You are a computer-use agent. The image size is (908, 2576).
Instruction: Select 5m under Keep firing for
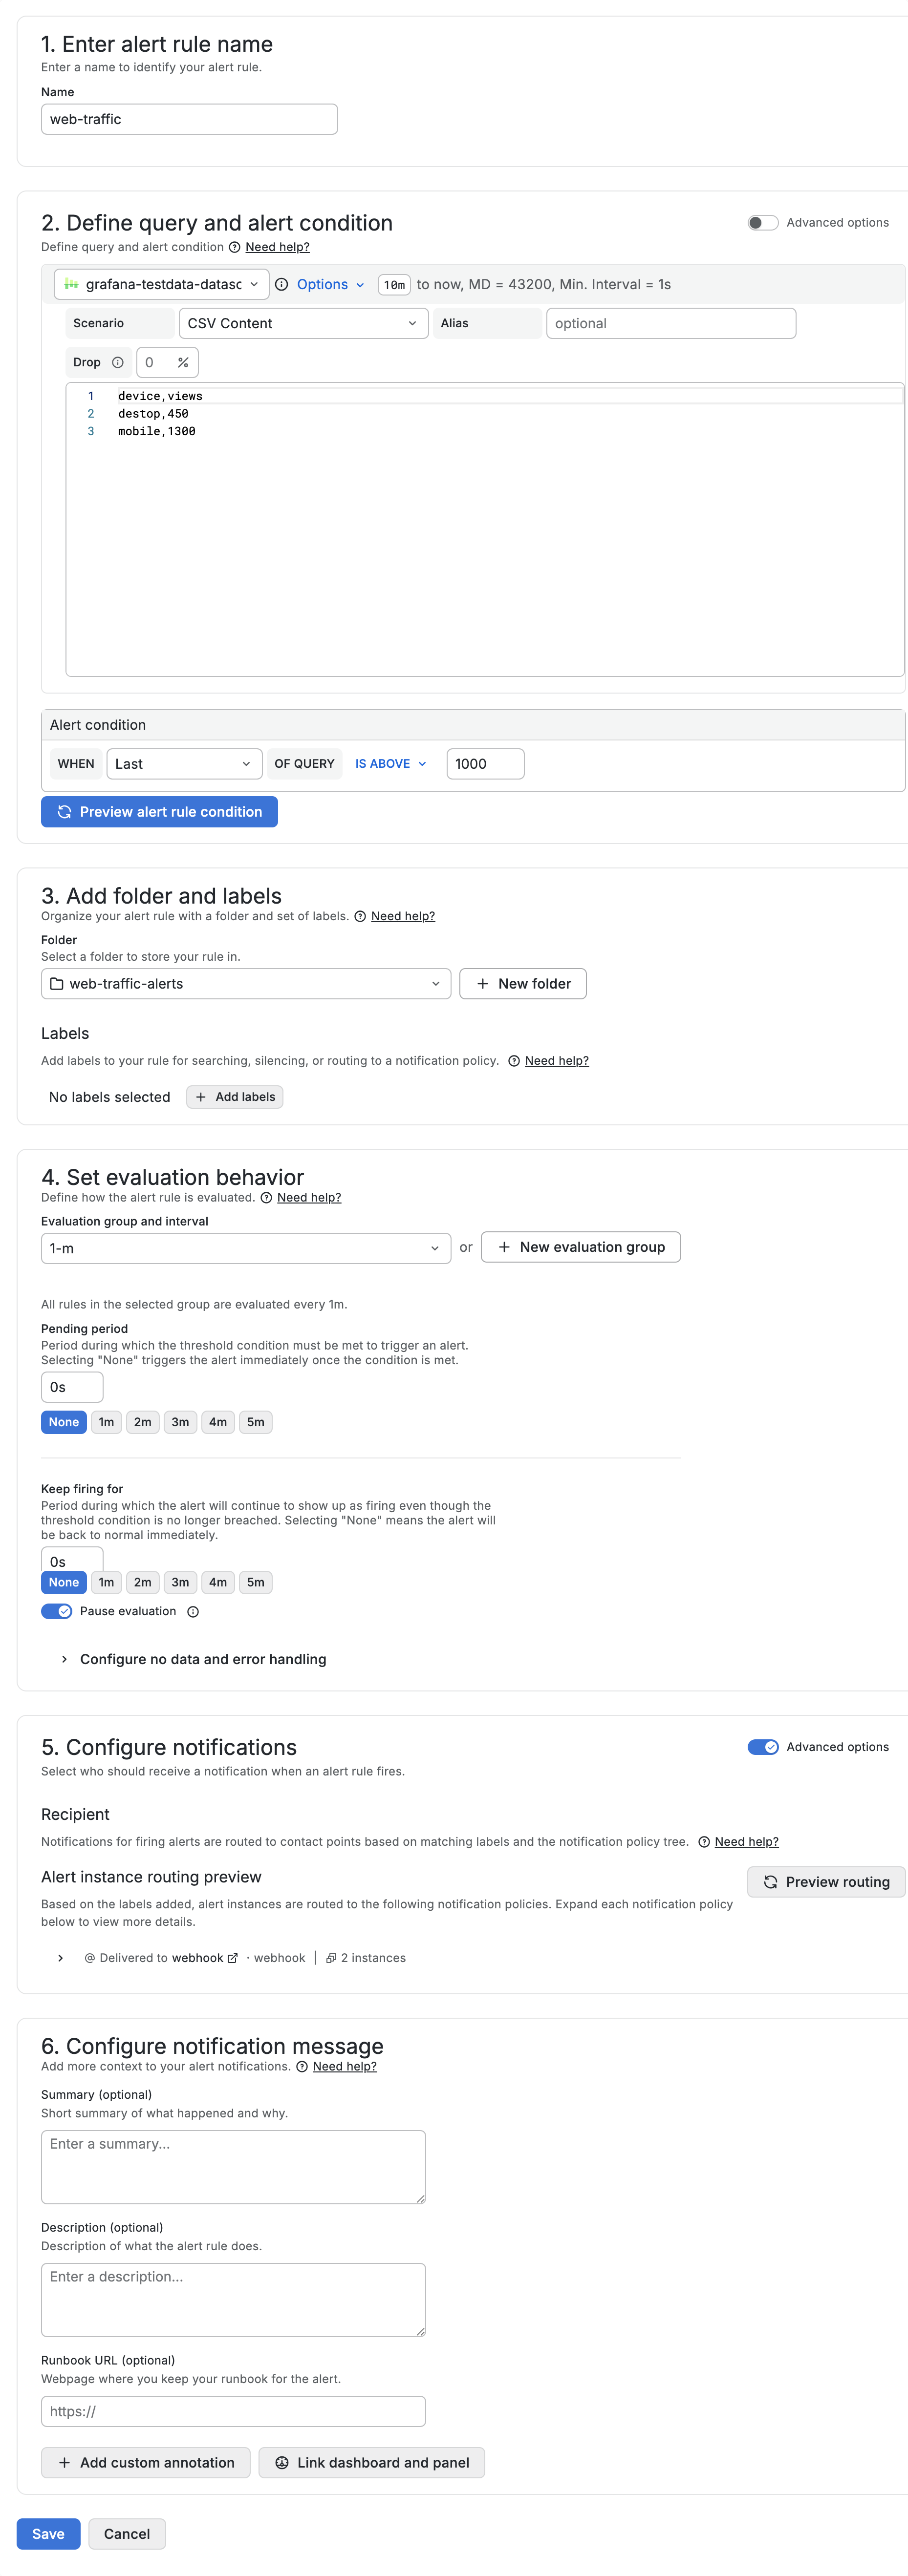[x=256, y=1582]
